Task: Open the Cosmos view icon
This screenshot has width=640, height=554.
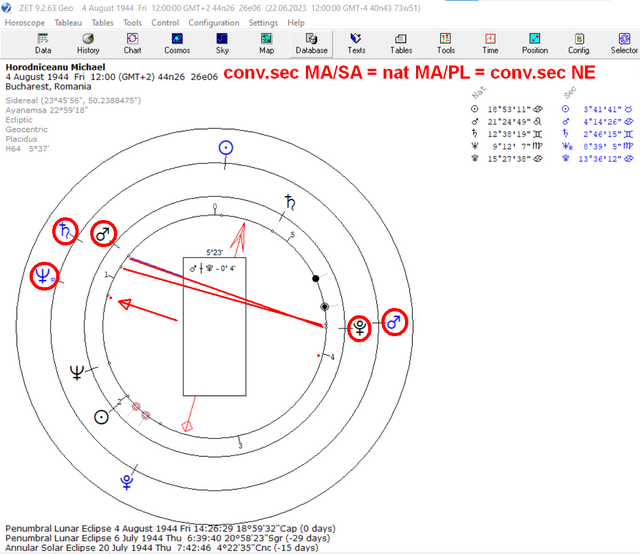Action: (177, 44)
